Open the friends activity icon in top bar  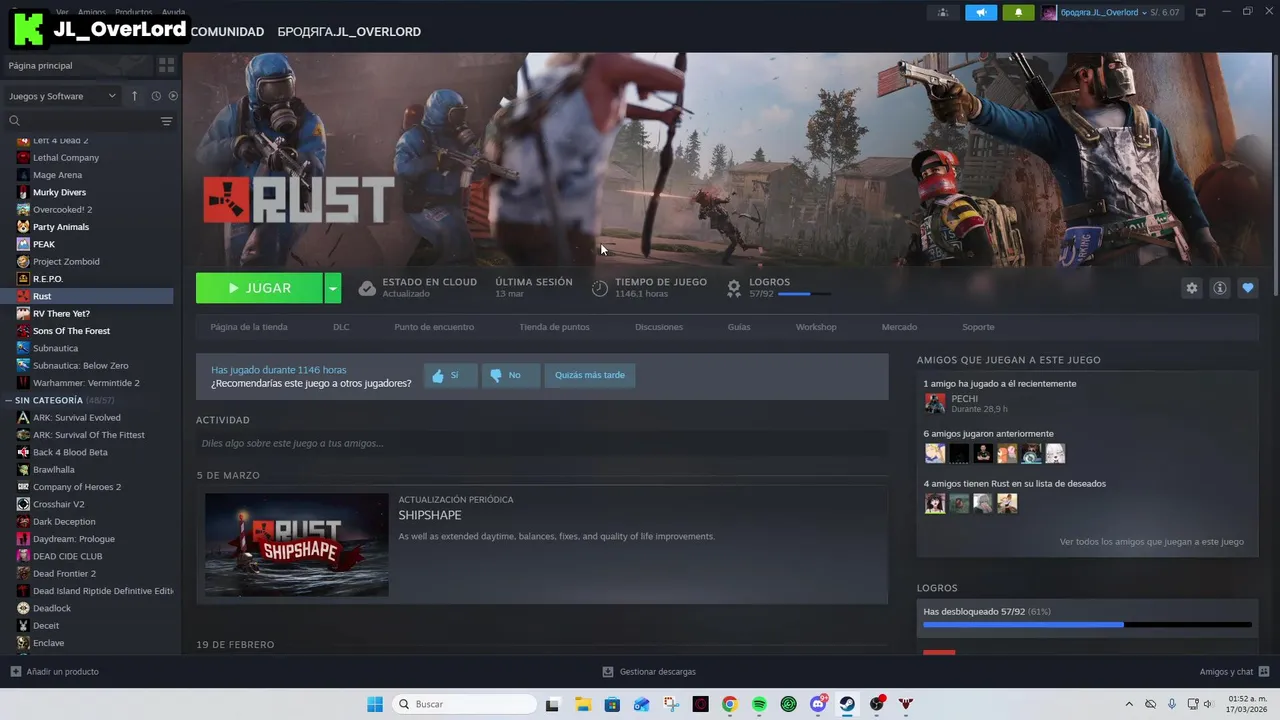(943, 13)
